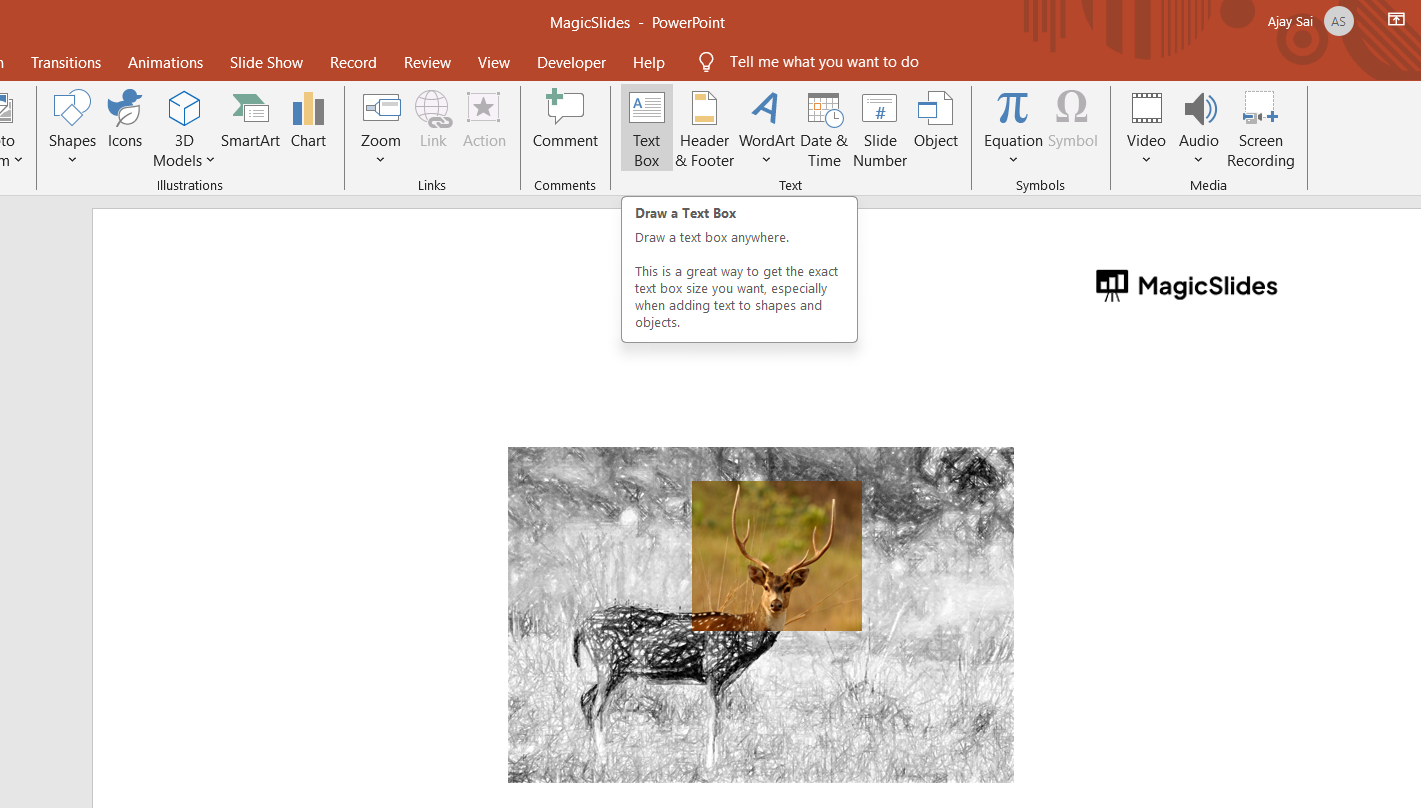Insert Date & Time
The height and width of the screenshot is (808, 1421).
pos(824,128)
